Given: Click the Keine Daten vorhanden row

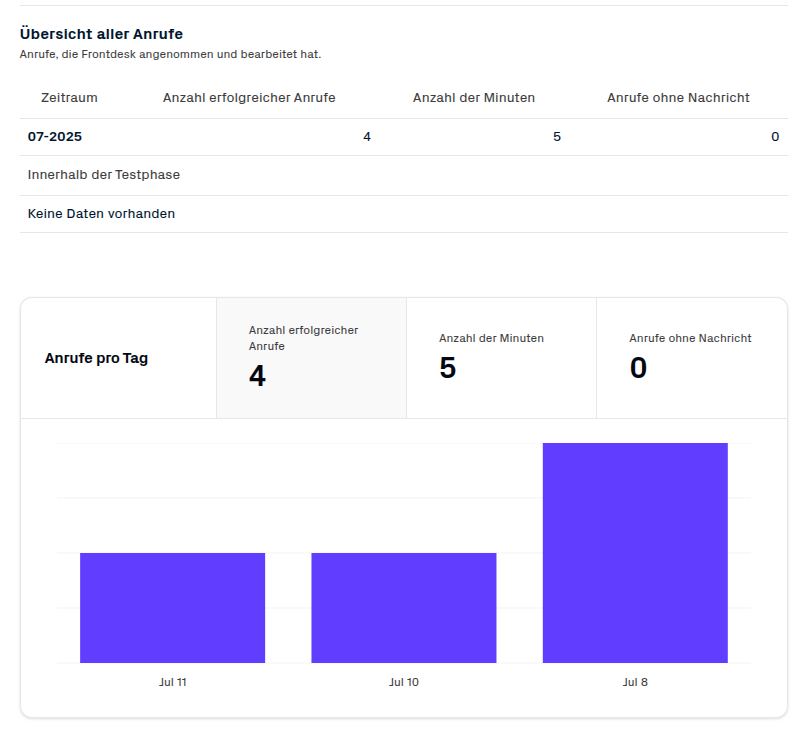Looking at the screenshot, I should pyautogui.click(x=404, y=214).
